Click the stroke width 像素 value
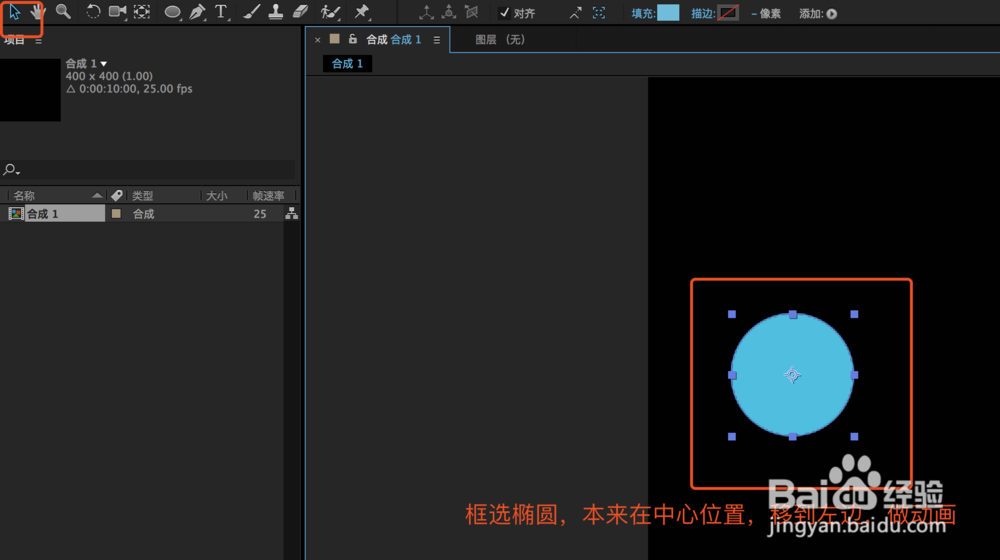 tap(766, 13)
